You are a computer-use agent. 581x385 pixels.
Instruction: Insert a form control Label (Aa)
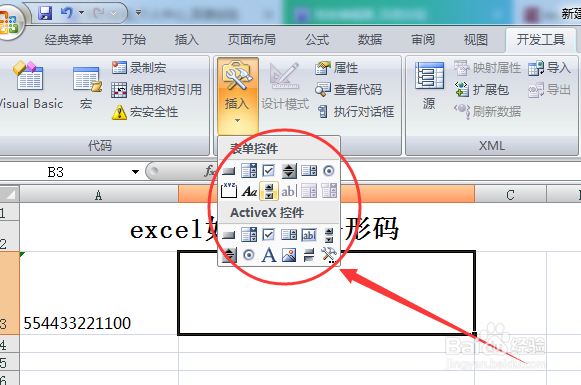pos(249,191)
